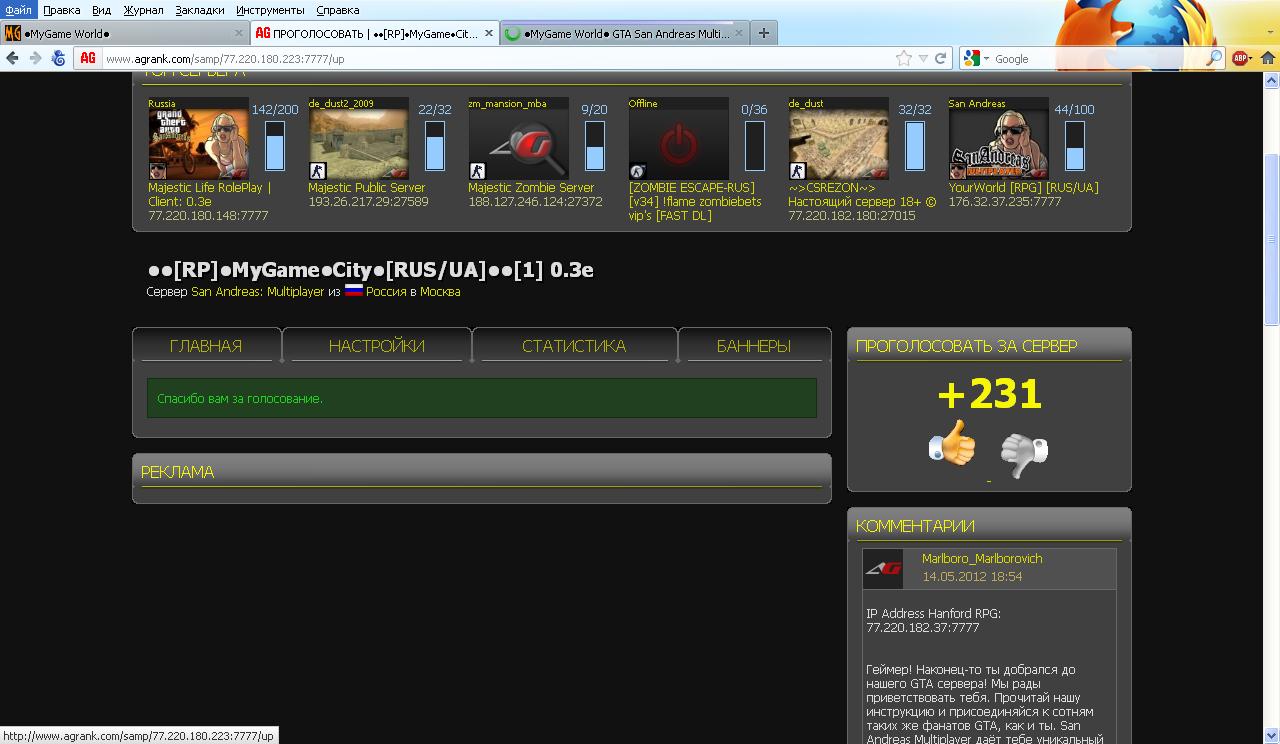Switch to the СТАТИСТИКА tab
This screenshot has width=1280, height=744.
(574, 346)
